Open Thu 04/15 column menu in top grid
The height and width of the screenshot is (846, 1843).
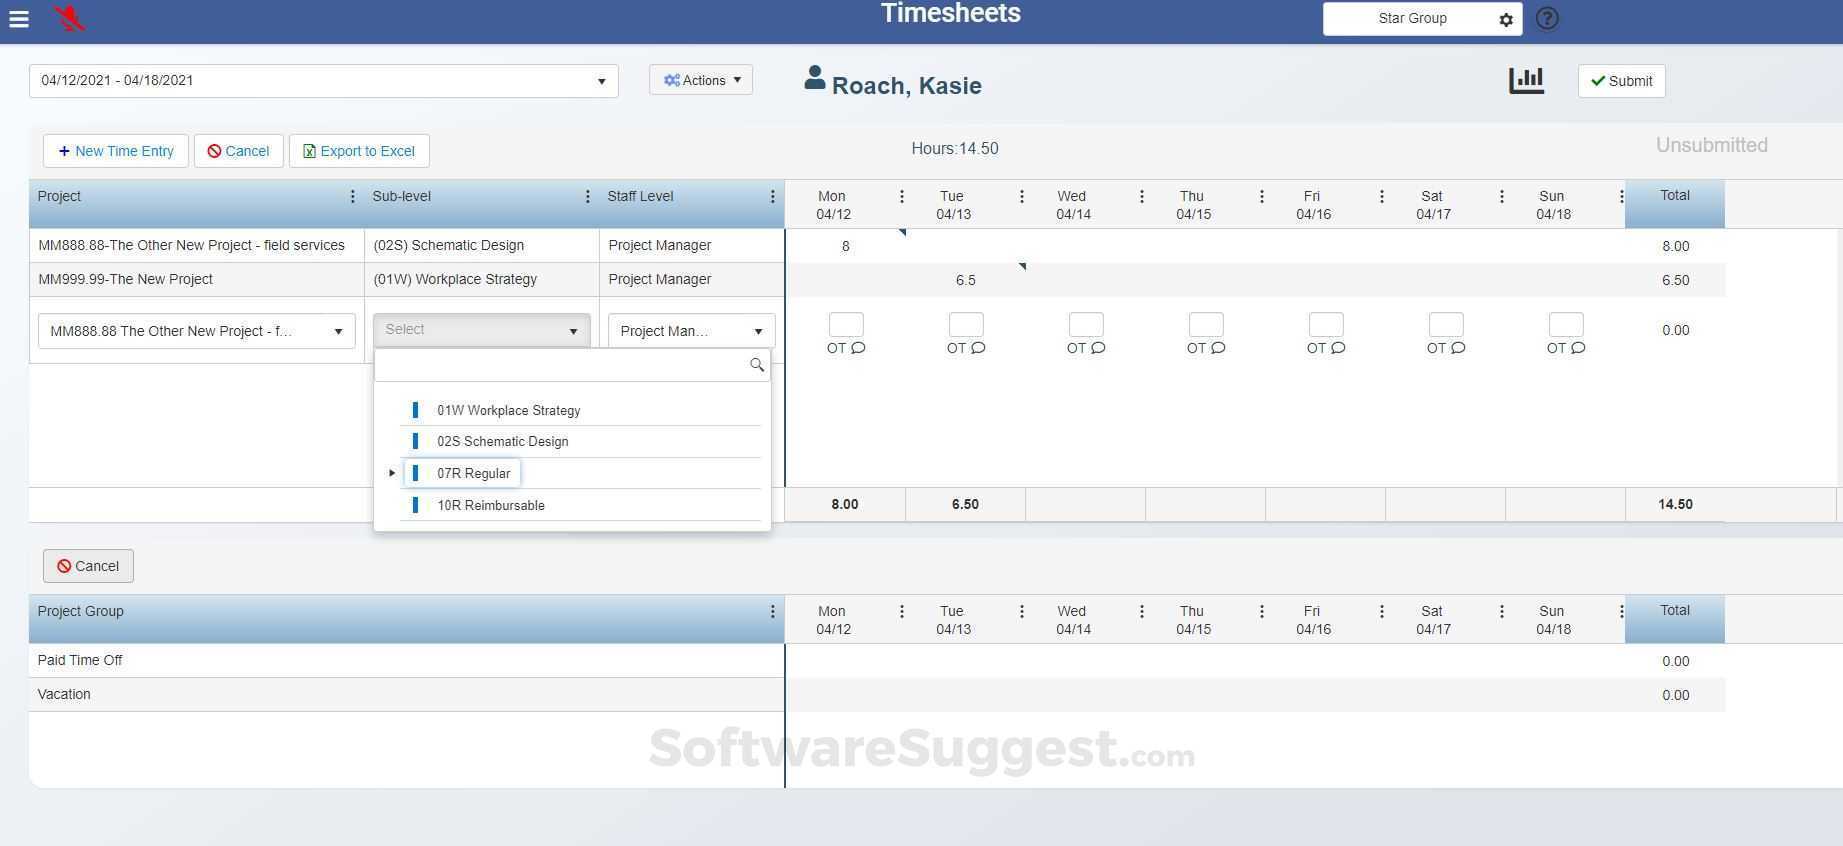point(1261,197)
